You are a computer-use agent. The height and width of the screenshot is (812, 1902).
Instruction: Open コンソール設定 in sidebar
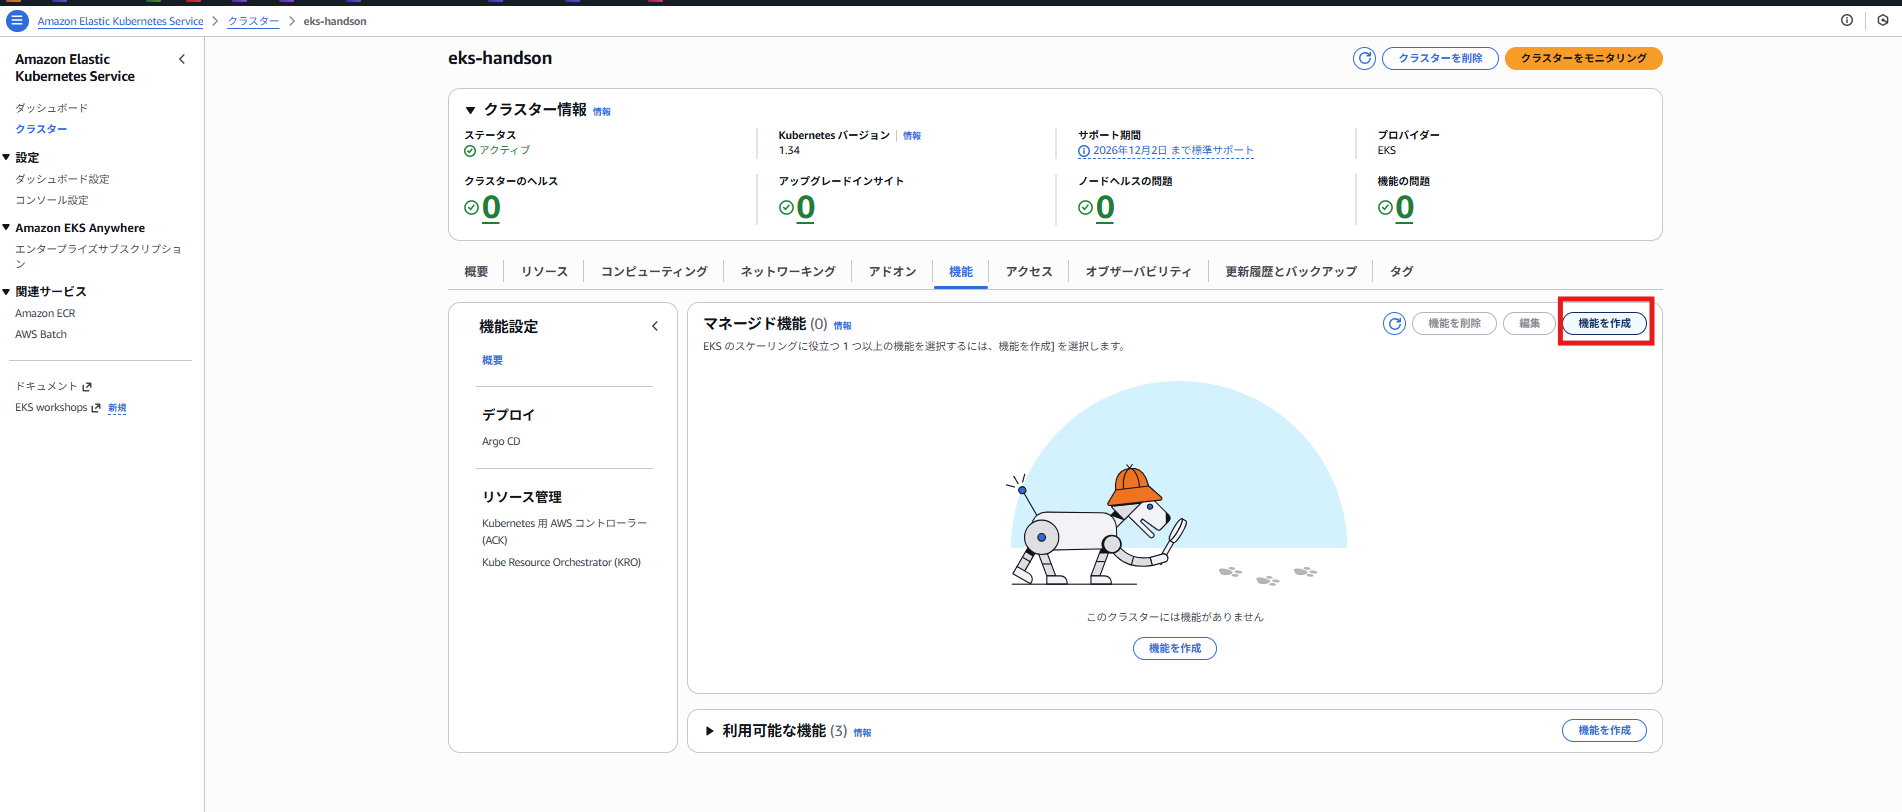point(51,200)
